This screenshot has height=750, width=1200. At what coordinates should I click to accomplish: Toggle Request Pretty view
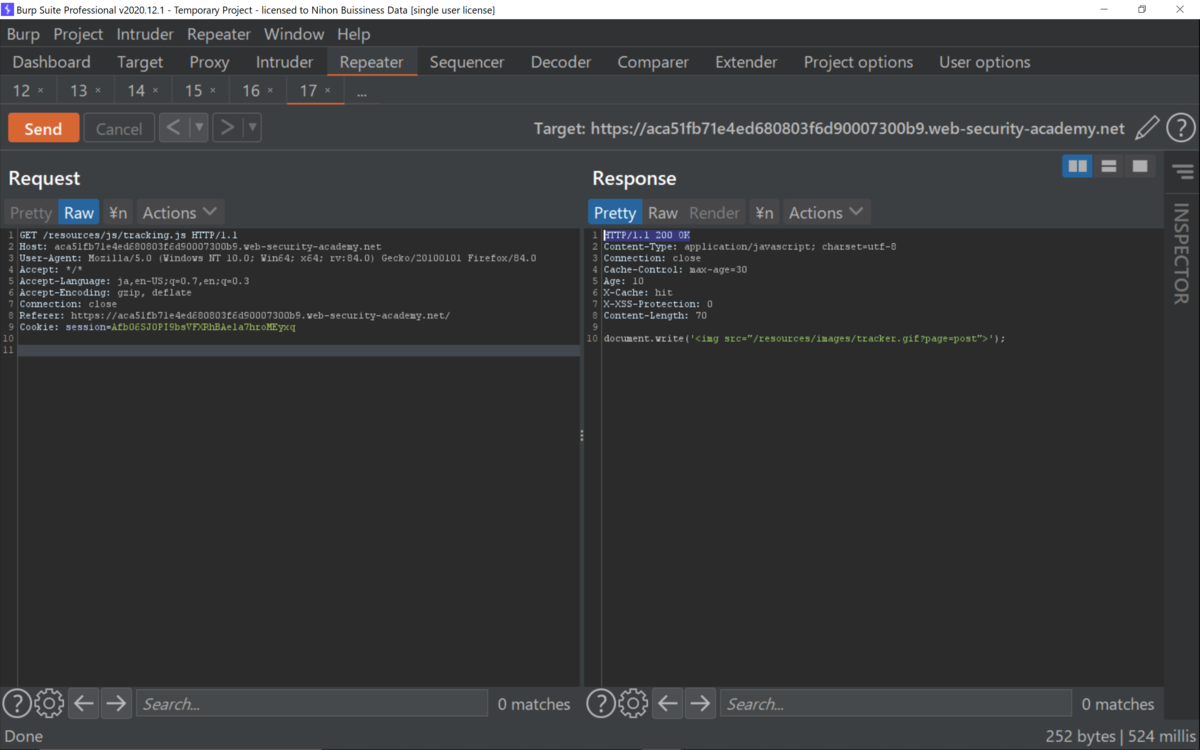click(x=31, y=212)
